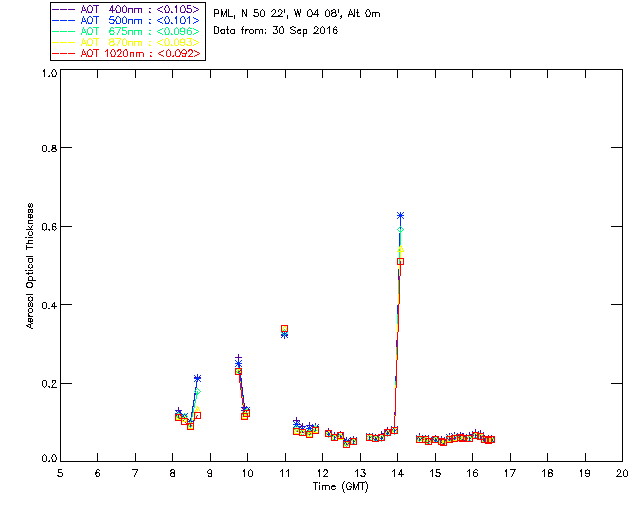The height and width of the screenshot is (512, 640).
Task: Click the 14 on the time axis
Action: click(398, 473)
